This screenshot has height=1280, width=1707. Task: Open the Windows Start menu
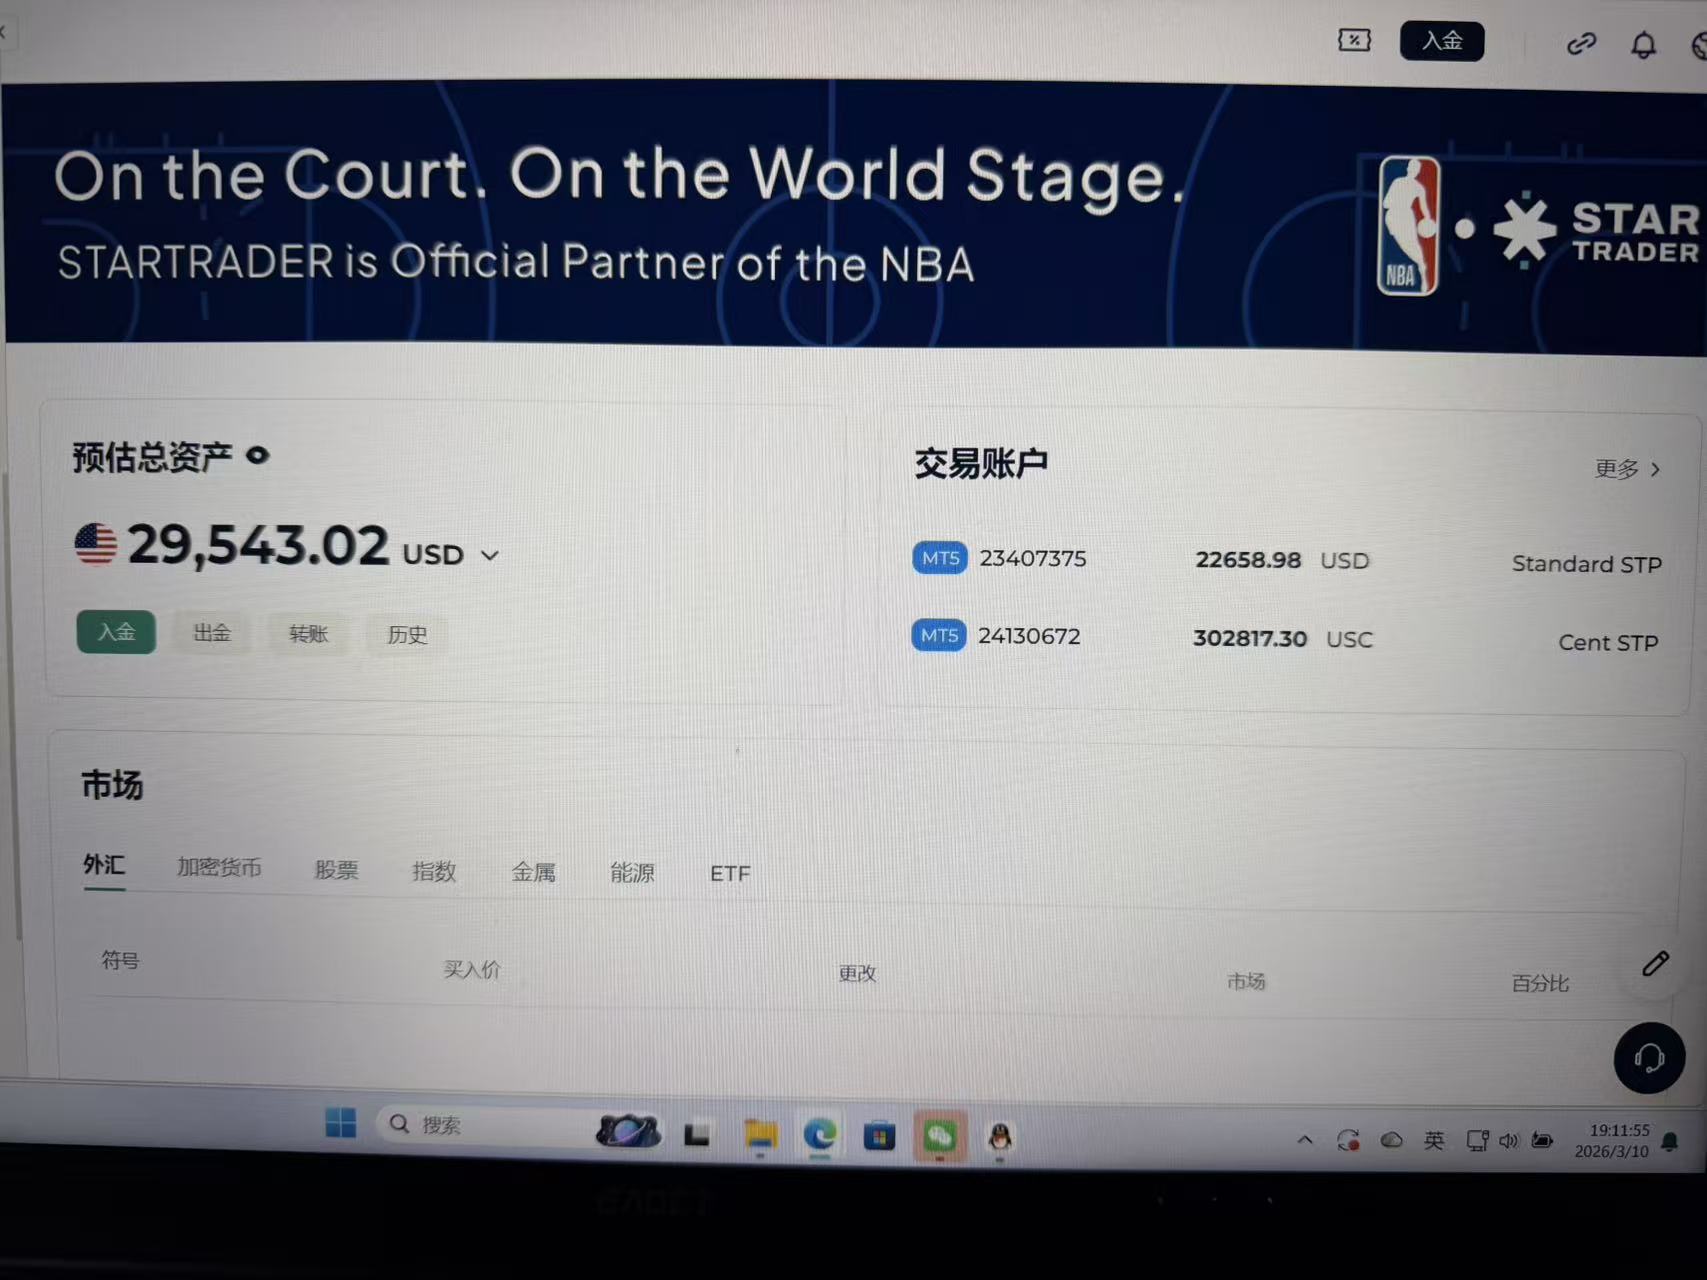coord(341,1123)
